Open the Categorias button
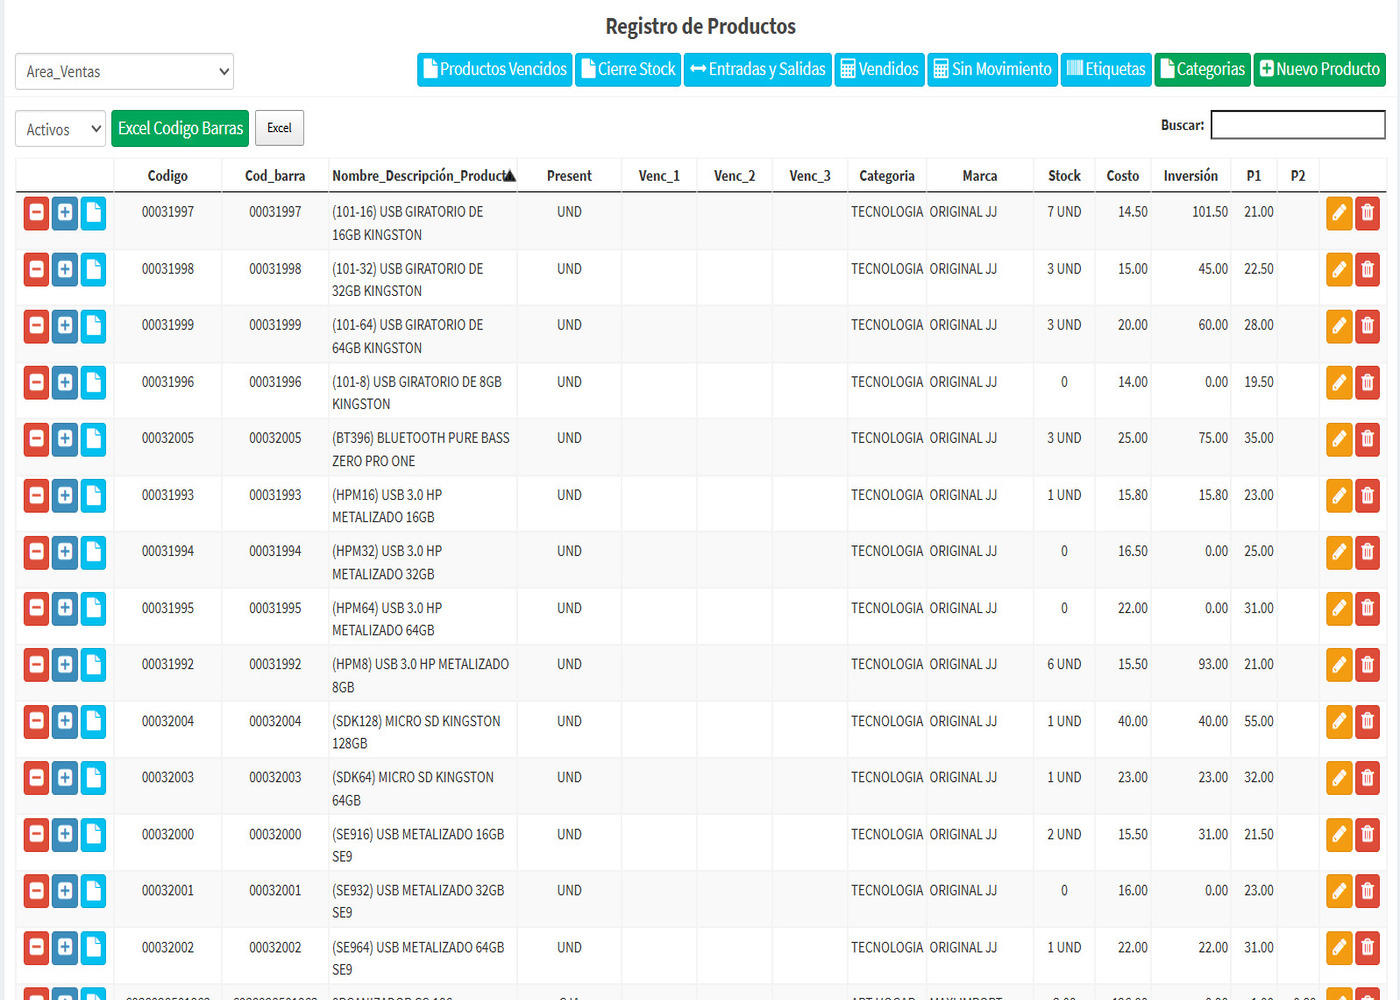 [1202, 69]
